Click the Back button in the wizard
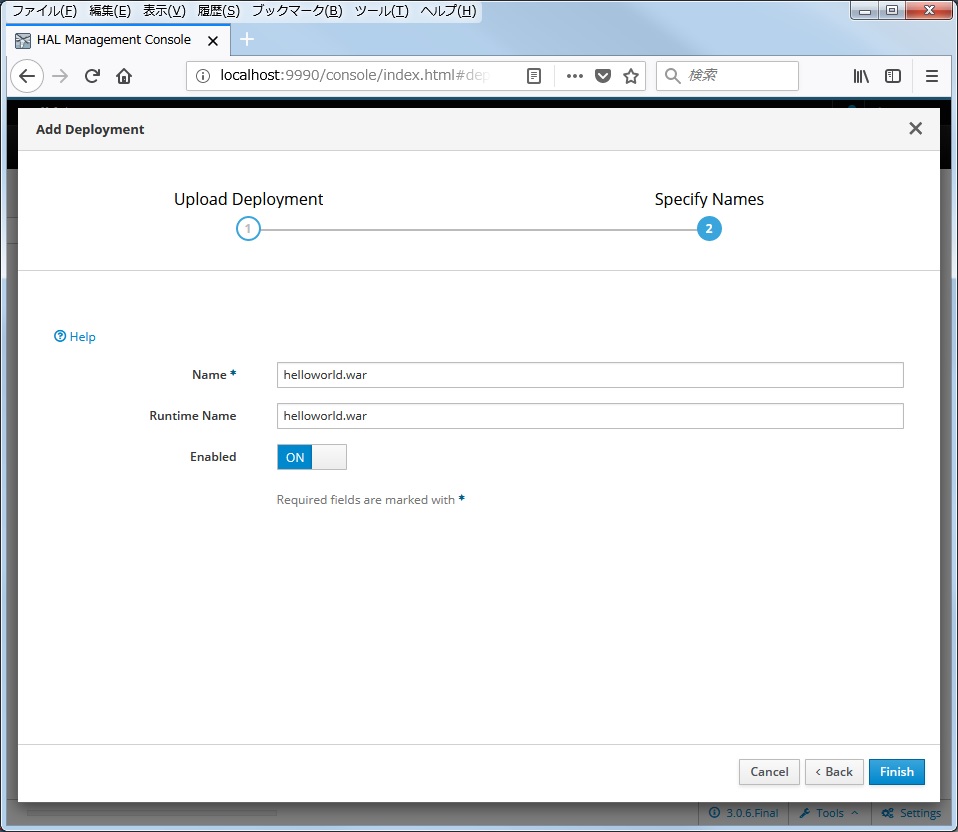This screenshot has width=958, height=832. 833,771
